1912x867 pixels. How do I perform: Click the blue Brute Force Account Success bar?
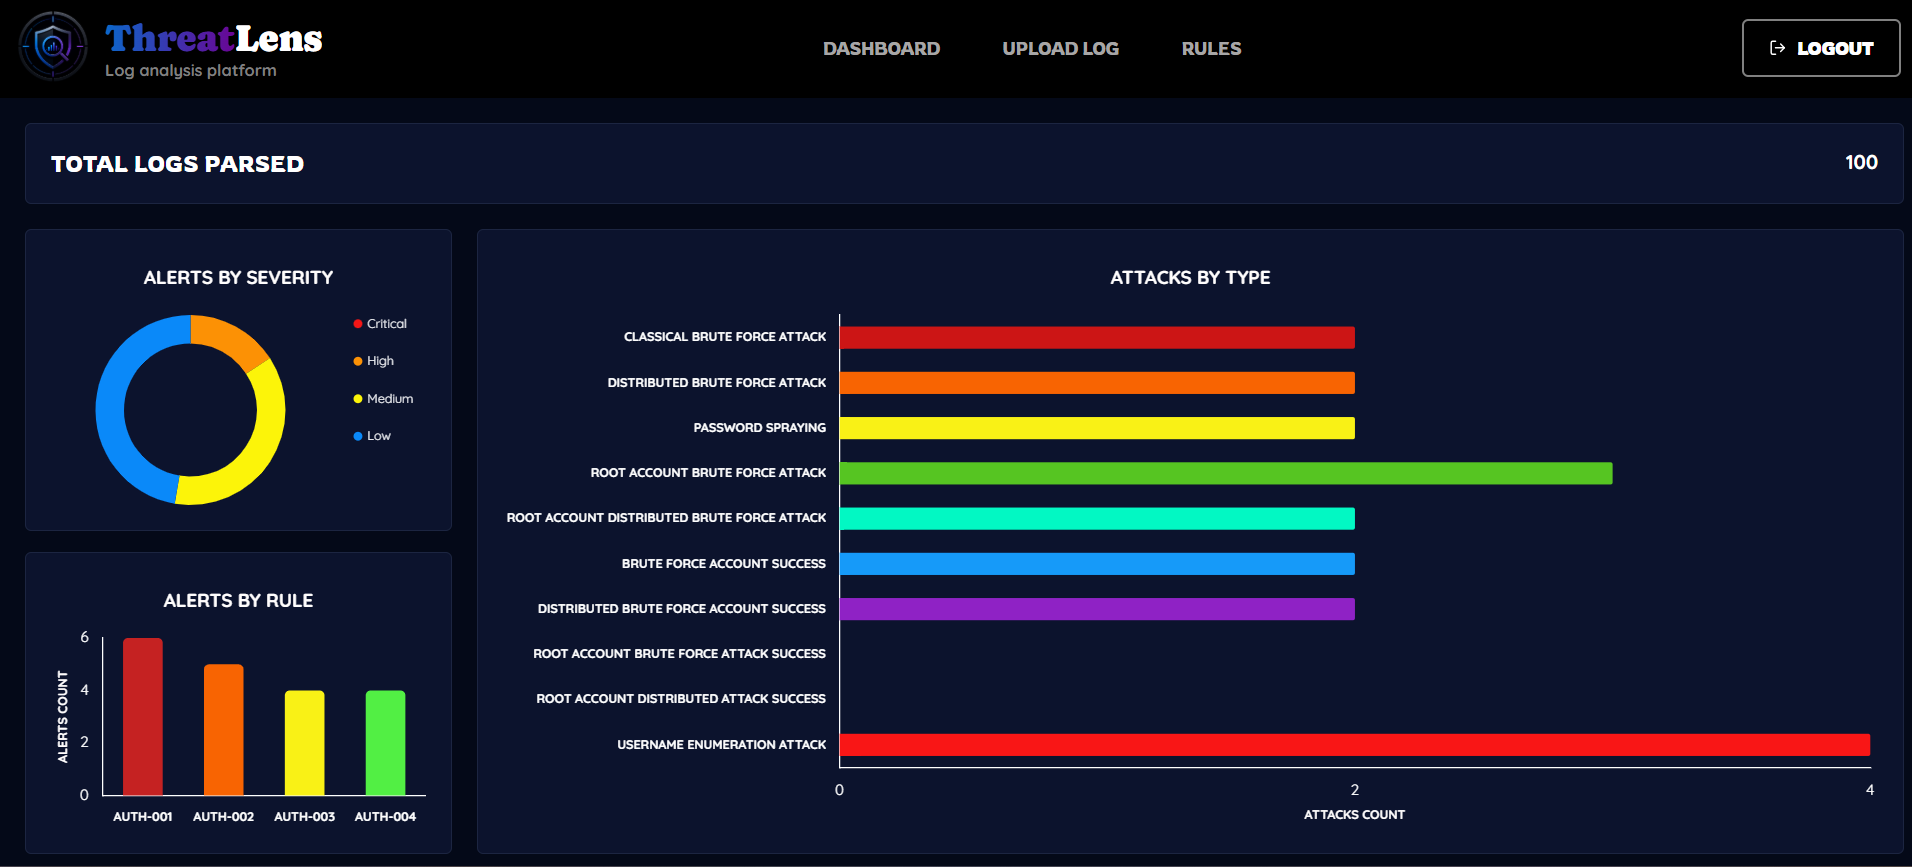tap(1097, 564)
